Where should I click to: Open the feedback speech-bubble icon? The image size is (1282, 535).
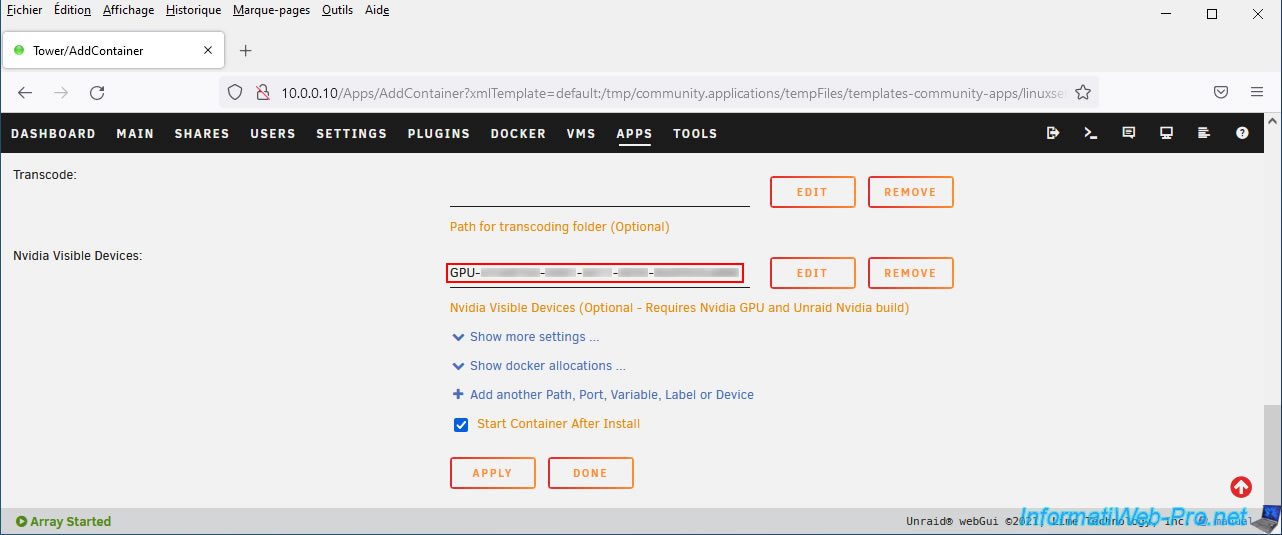[1129, 133]
